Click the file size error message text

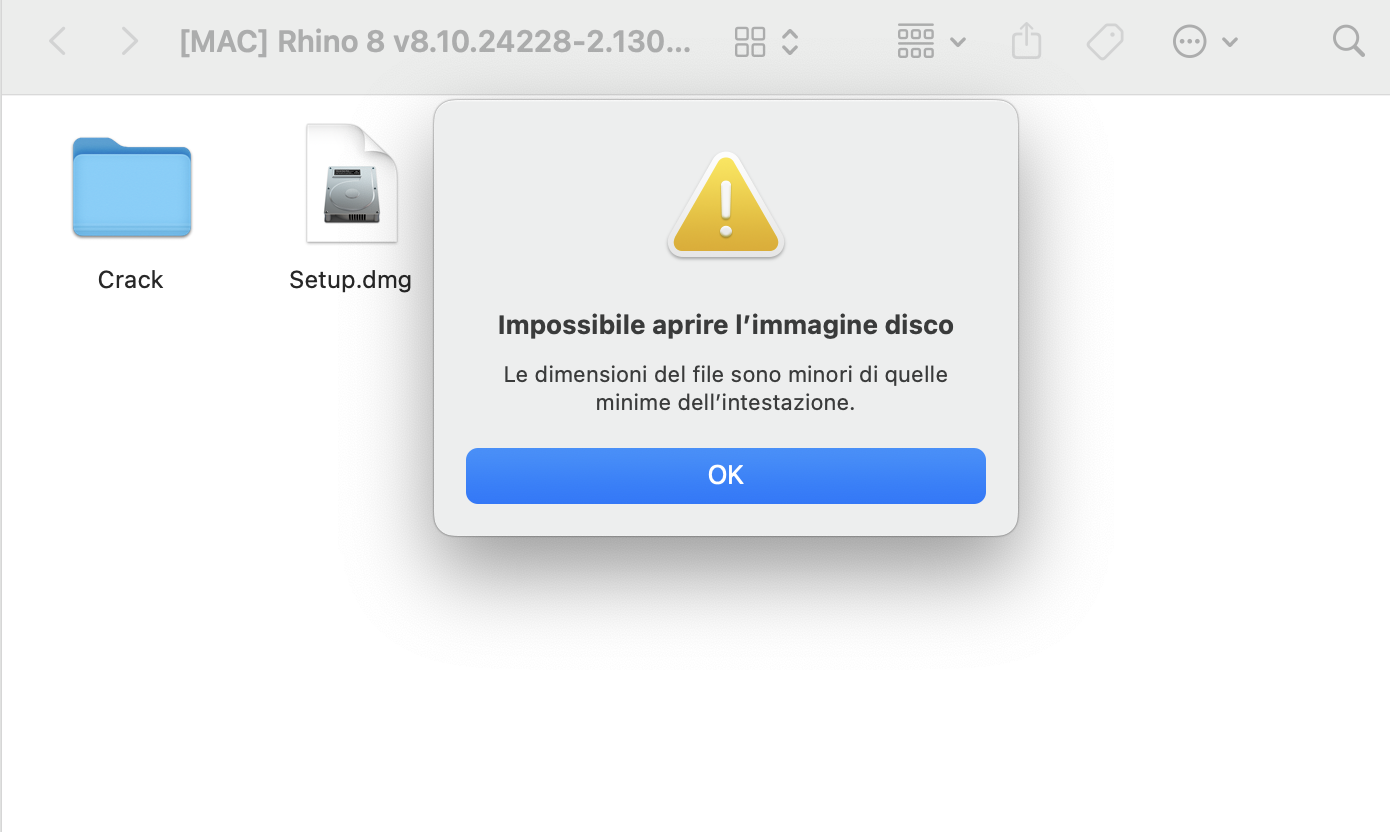(x=726, y=389)
